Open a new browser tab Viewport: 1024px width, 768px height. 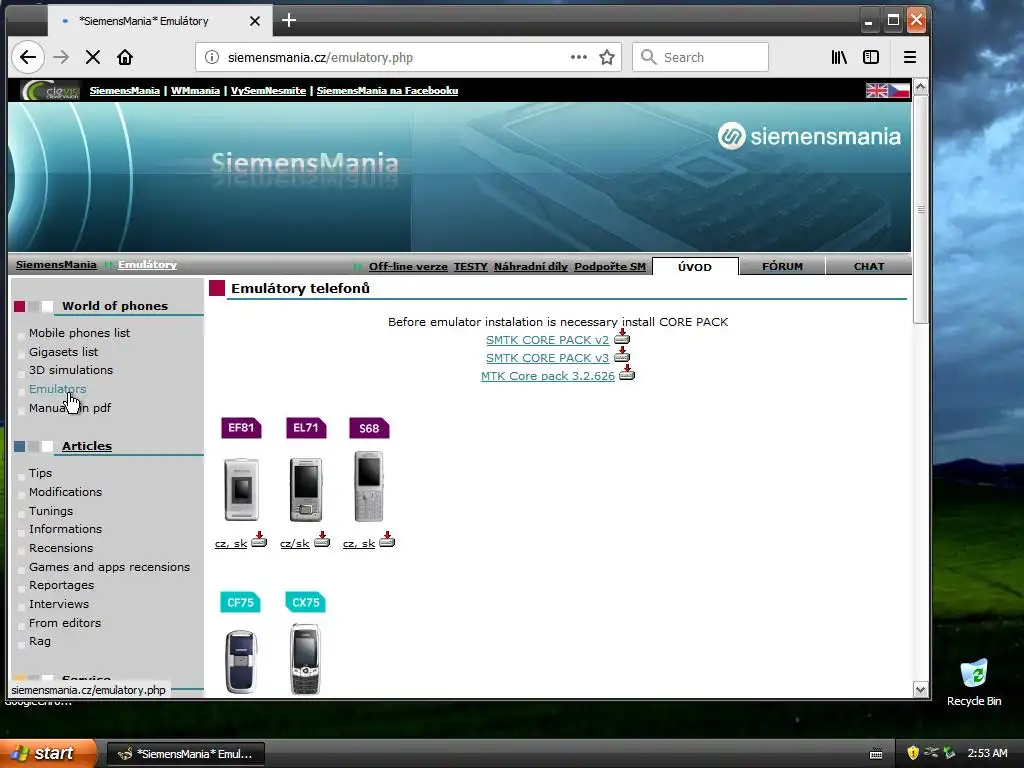coord(289,21)
